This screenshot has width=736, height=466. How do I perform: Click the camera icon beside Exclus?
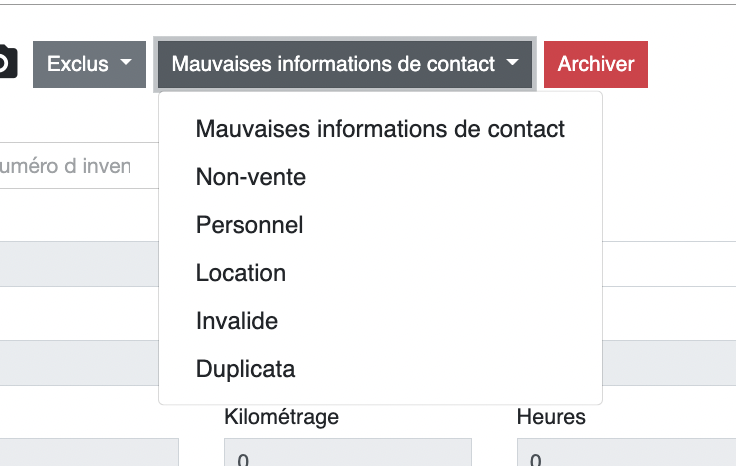[x=6, y=63]
